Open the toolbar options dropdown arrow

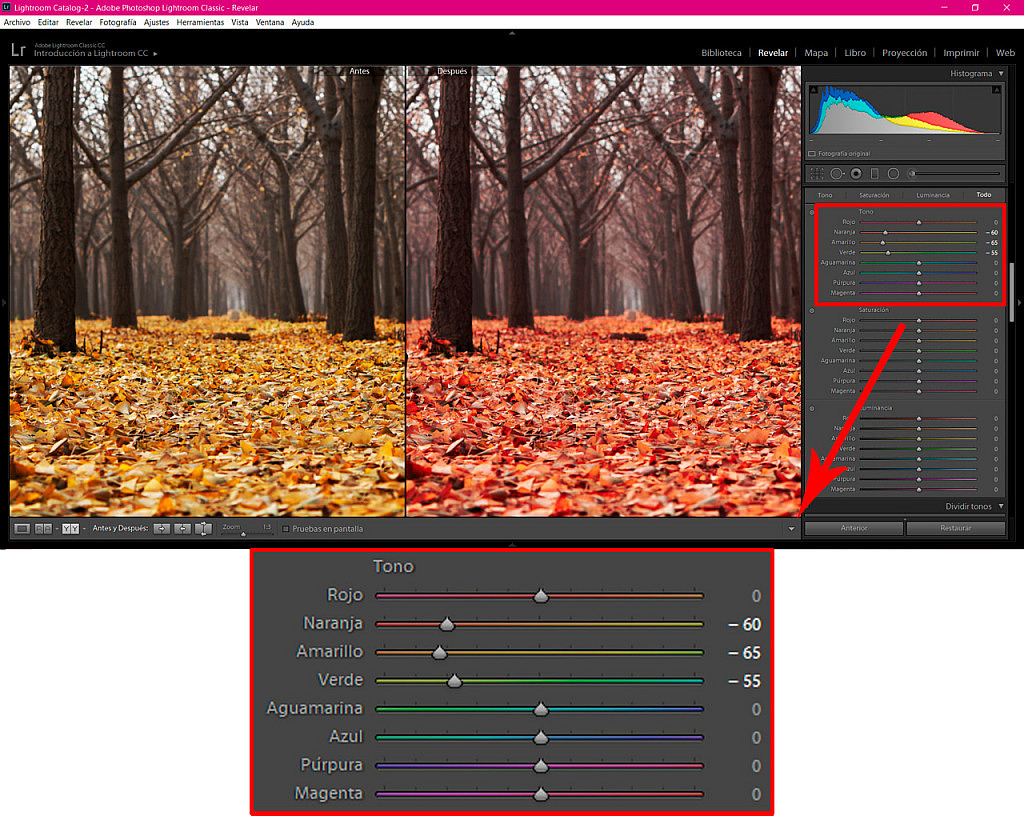coord(791,528)
